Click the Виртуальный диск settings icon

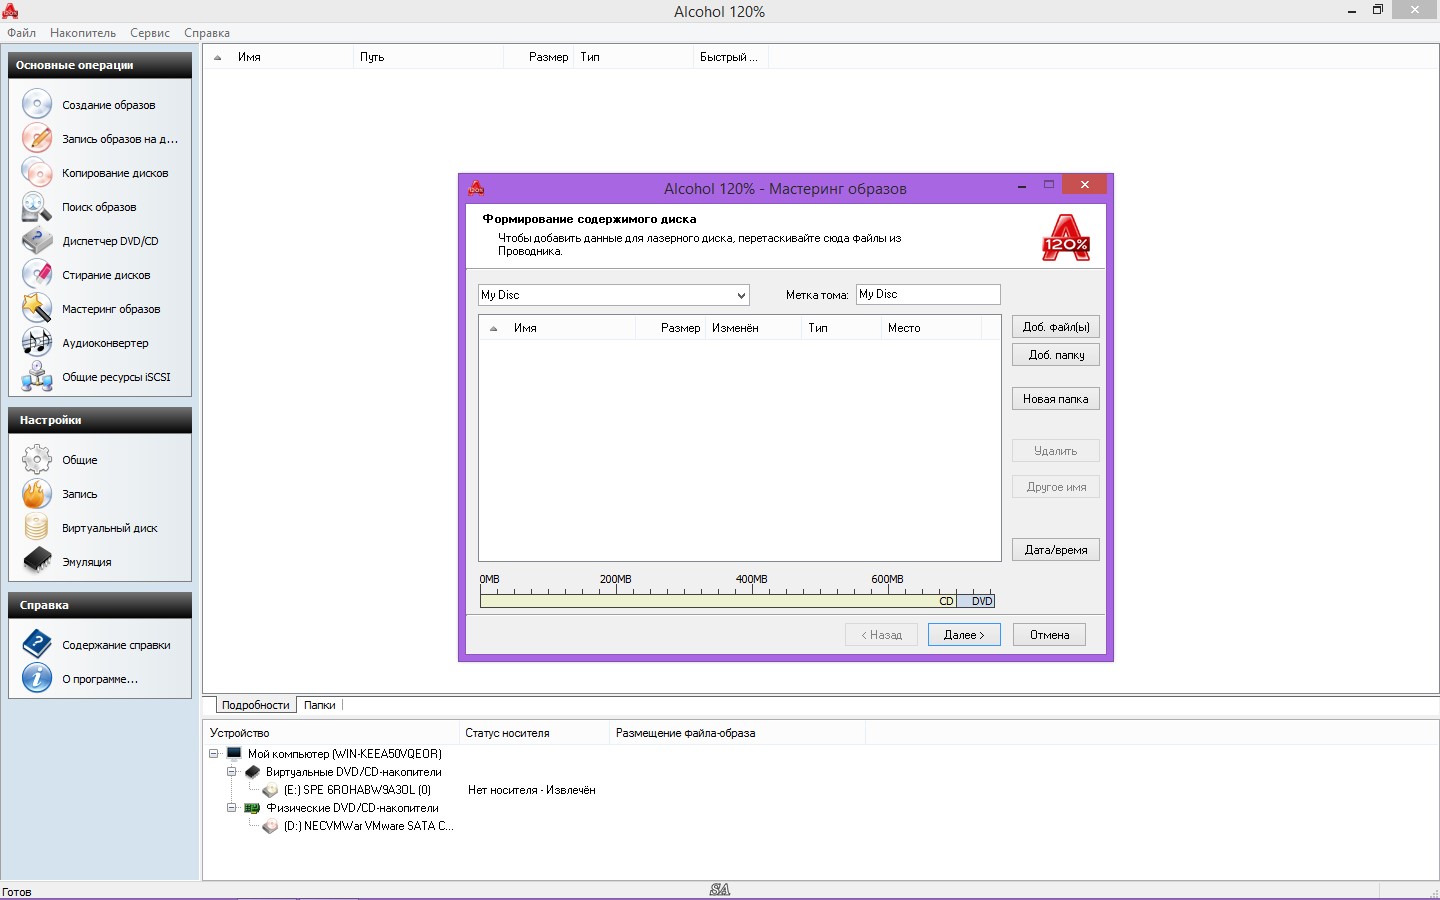(x=37, y=527)
